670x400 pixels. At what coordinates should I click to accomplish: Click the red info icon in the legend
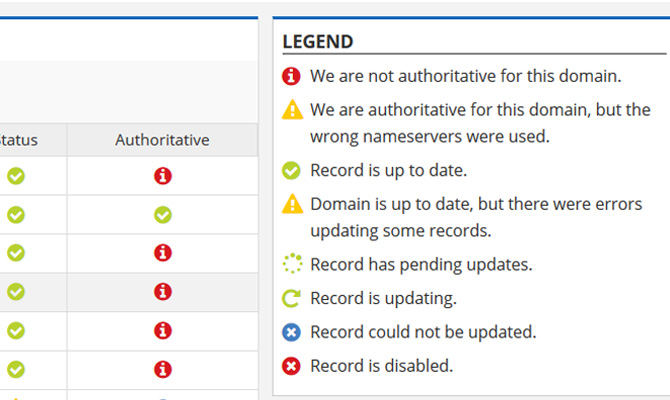tap(292, 76)
